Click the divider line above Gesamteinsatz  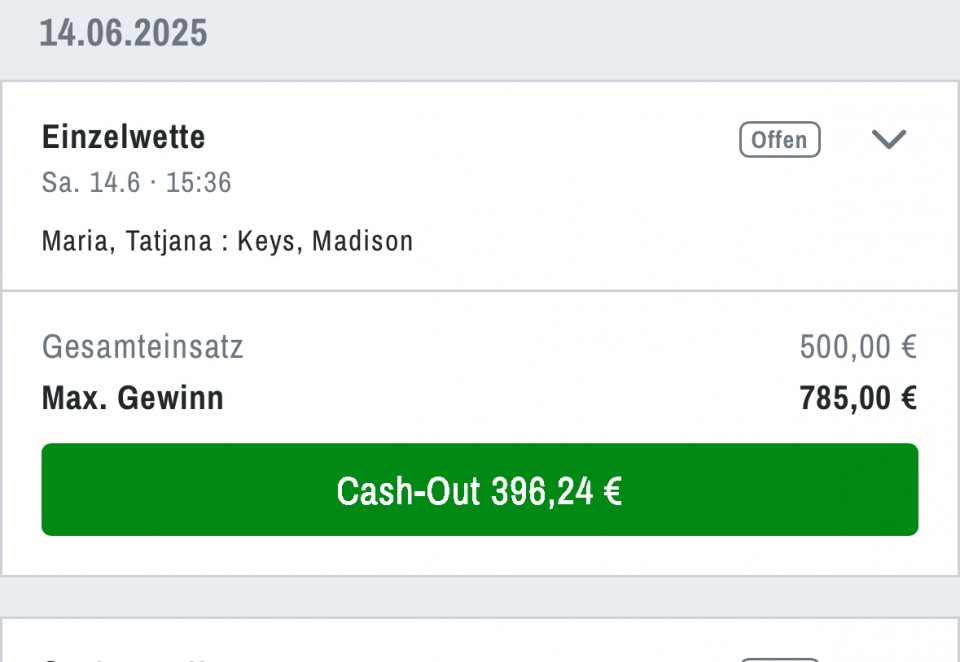(x=480, y=291)
